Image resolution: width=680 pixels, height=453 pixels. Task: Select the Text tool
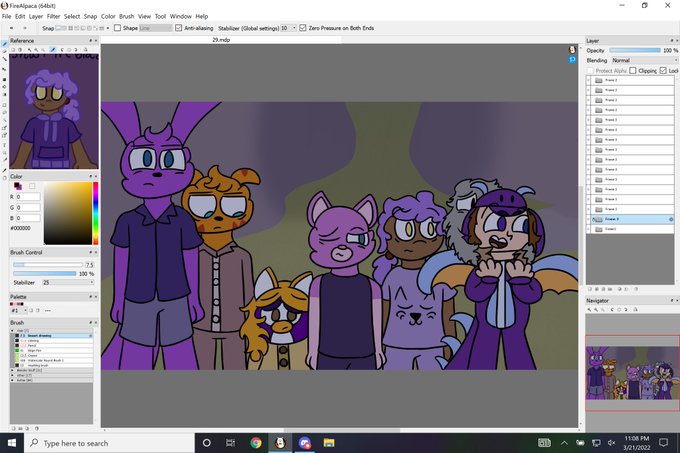click(4, 145)
